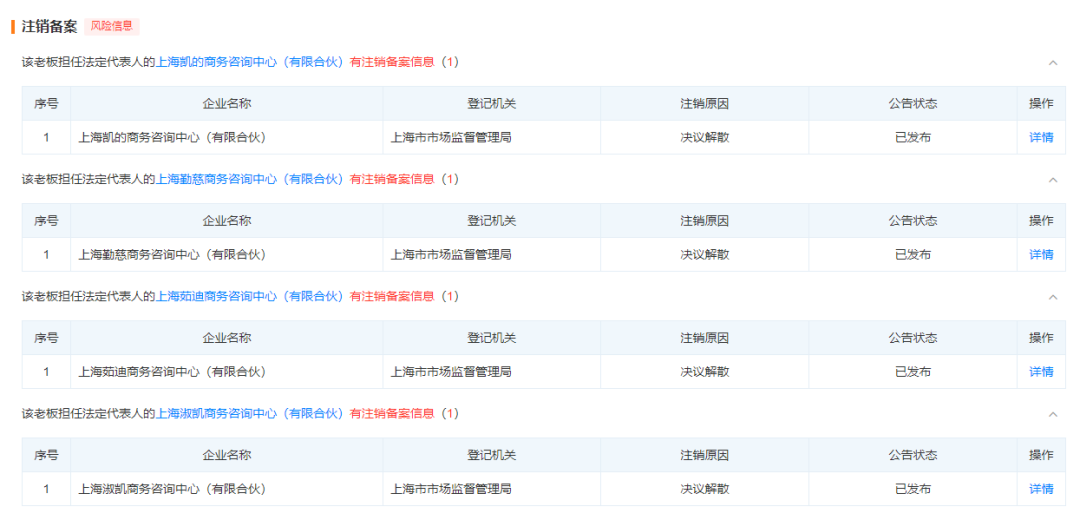Click 已发布 status in the 上海淑凯 row
Viewport: 1080px width, 520px height.
[913, 488]
